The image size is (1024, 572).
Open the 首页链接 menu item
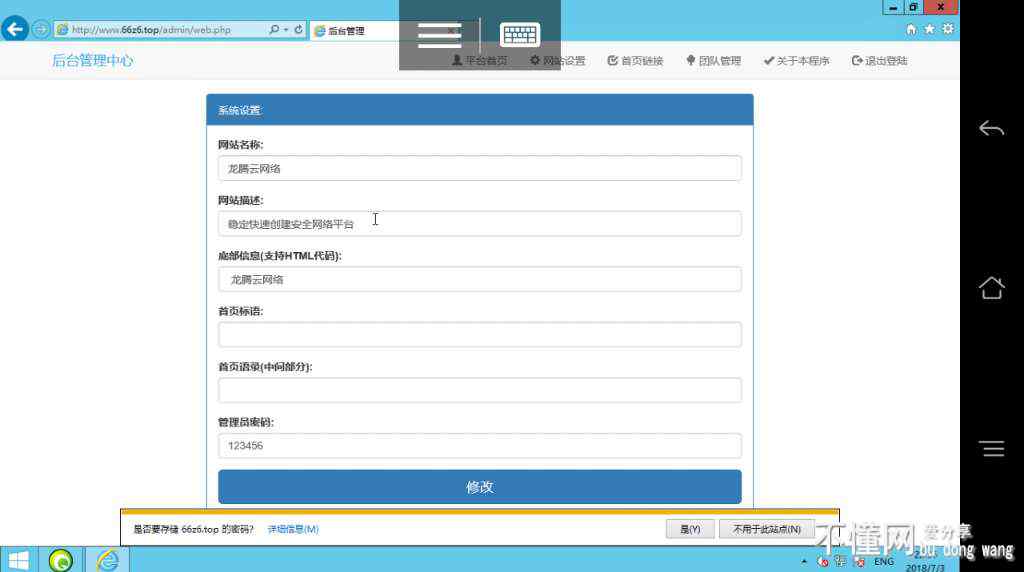point(635,61)
